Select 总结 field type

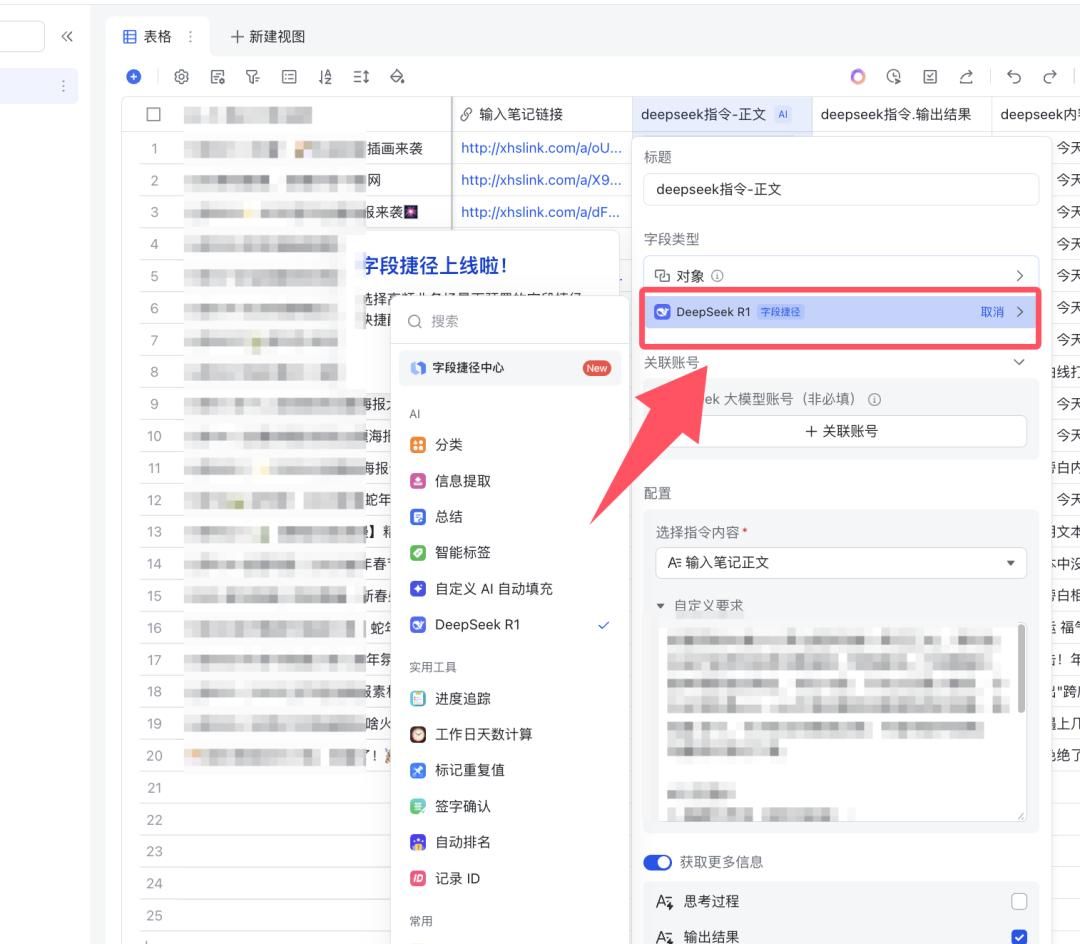pyautogui.click(x=510, y=516)
